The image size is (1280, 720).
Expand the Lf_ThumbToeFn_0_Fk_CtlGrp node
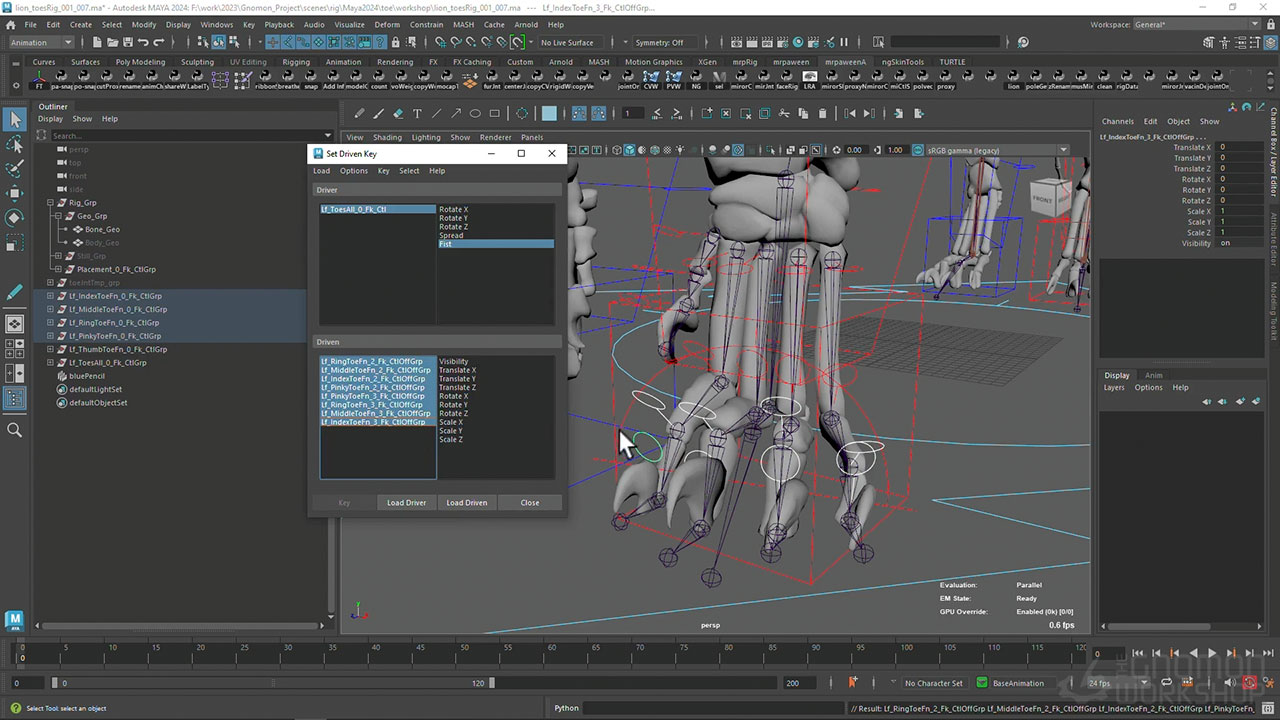[51, 350]
